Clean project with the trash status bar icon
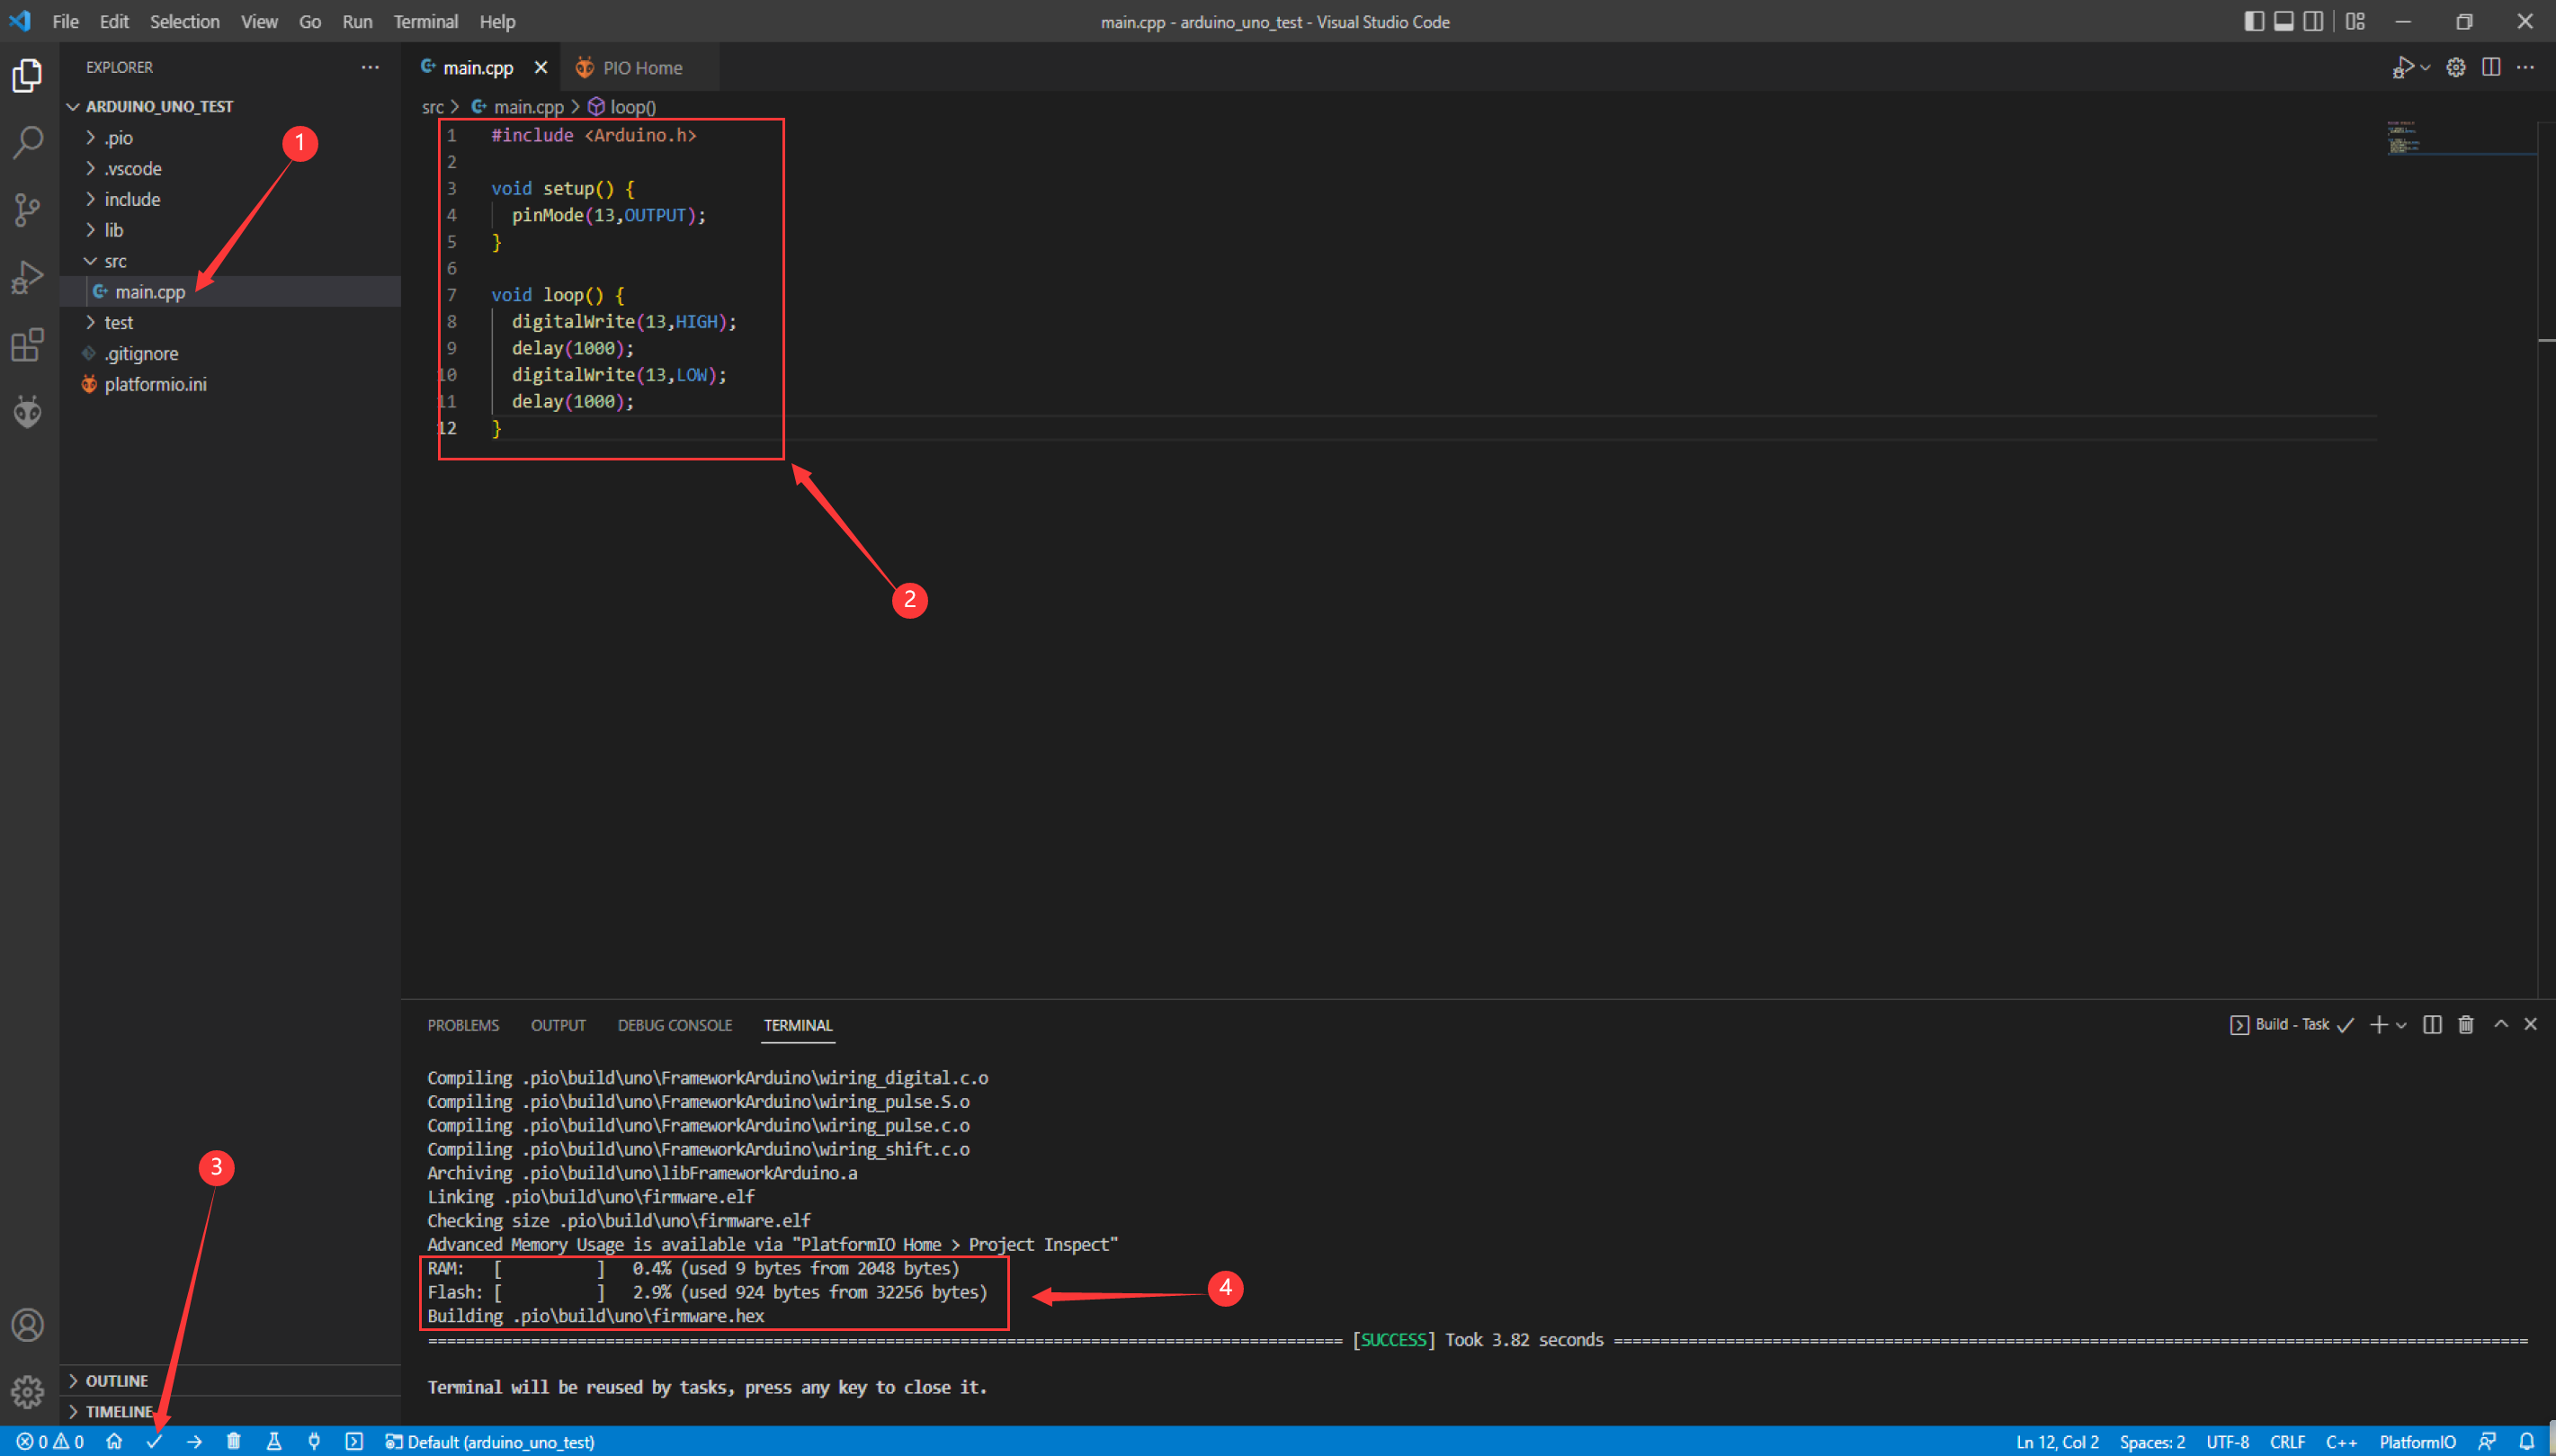Viewport: 2556px width, 1456px height. [234, 1441]
